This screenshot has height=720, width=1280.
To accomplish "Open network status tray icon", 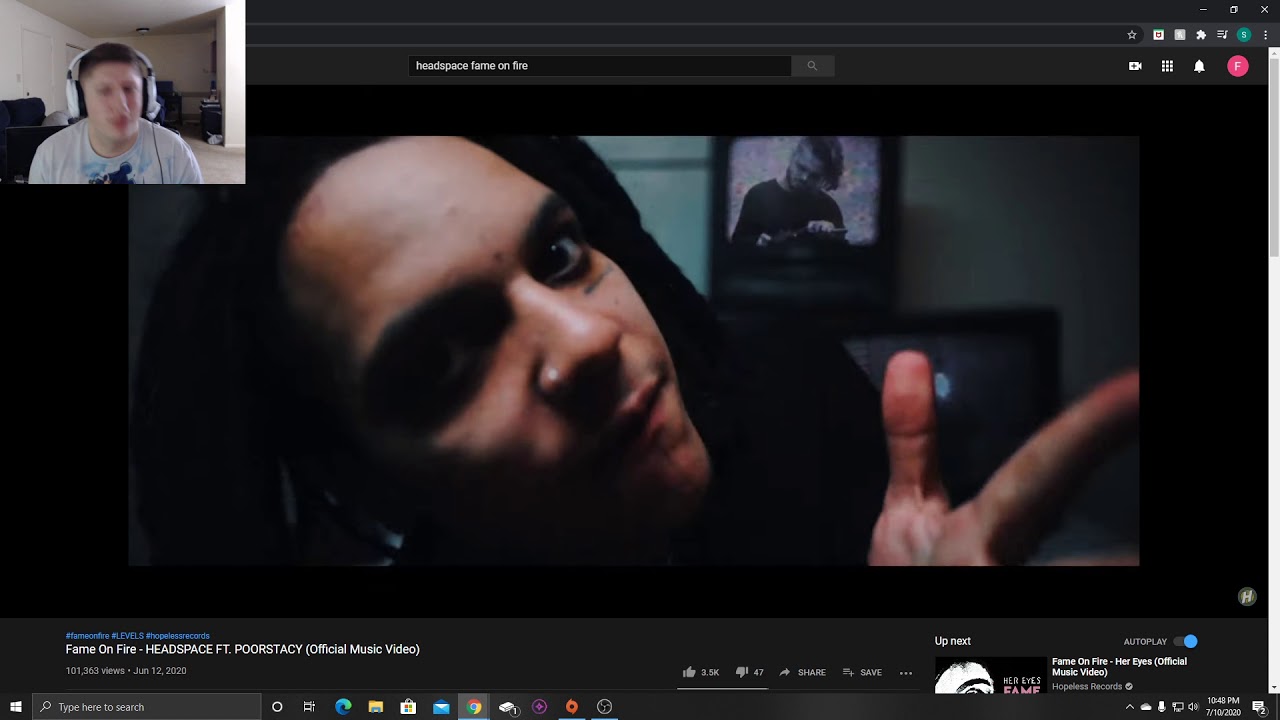I will (1178, 707).
